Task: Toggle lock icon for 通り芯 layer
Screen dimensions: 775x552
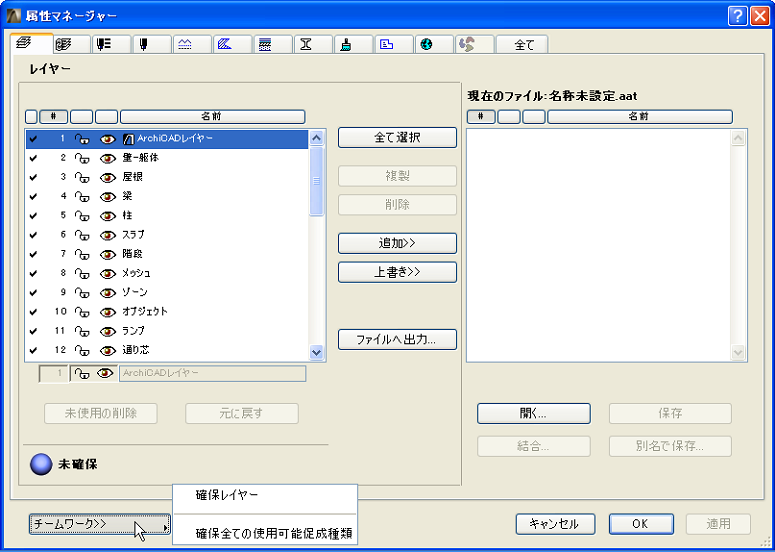Action: (x=82, y=351)
